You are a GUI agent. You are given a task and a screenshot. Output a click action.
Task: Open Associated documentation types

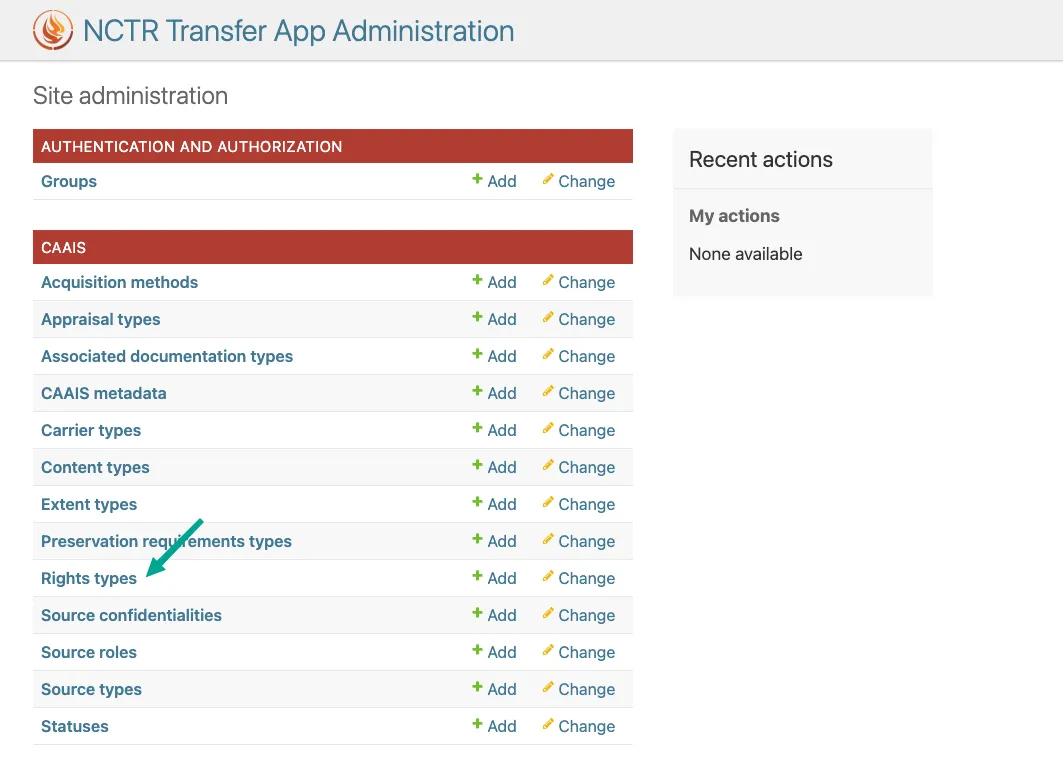coord(167,356)
